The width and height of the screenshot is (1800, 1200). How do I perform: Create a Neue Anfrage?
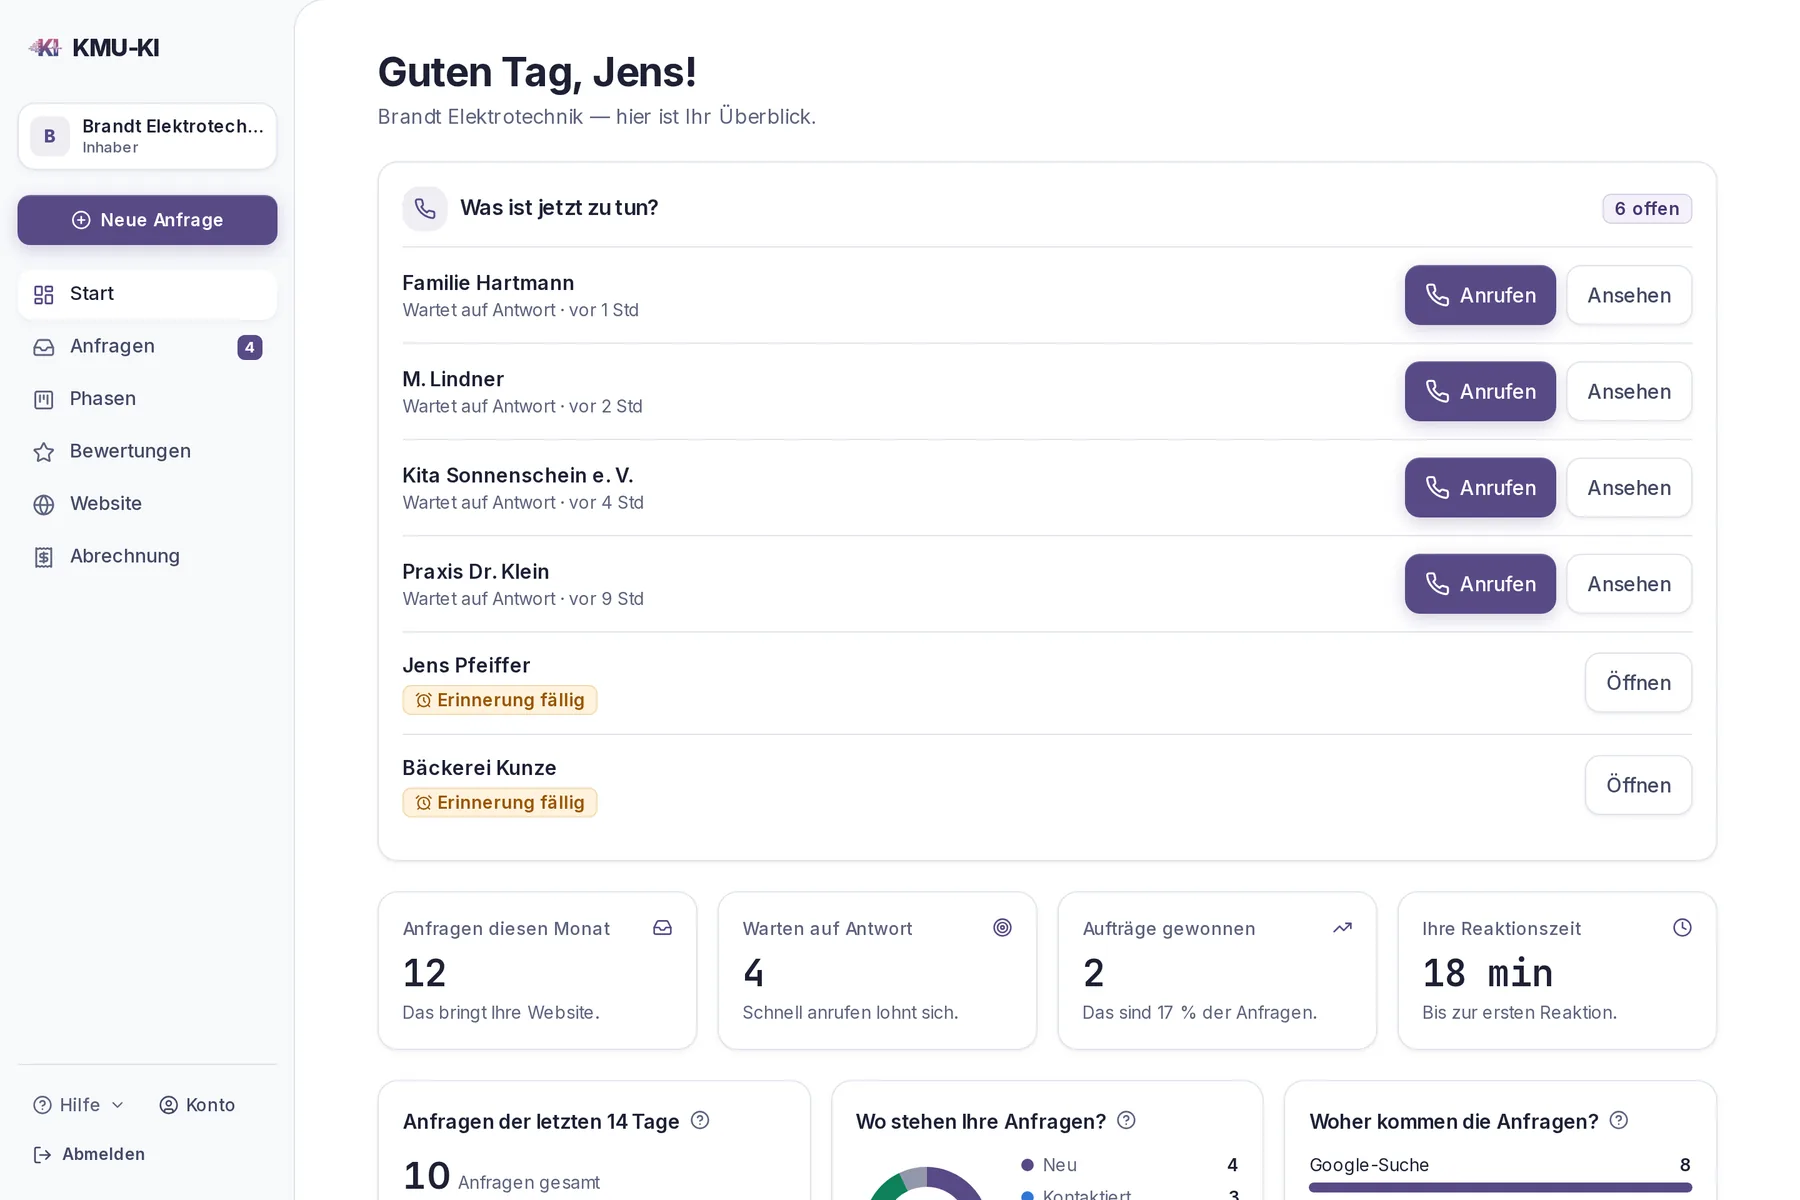tap(147, 220)
